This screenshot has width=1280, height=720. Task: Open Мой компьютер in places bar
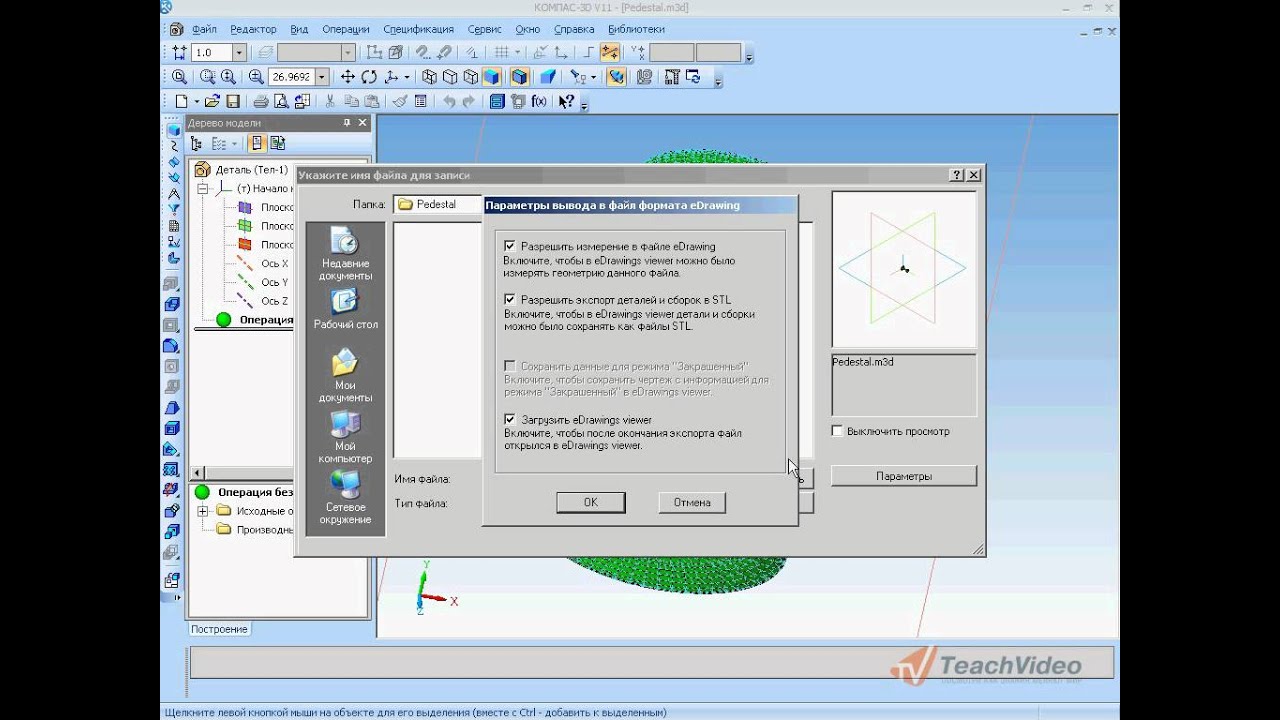coord(345,437)
